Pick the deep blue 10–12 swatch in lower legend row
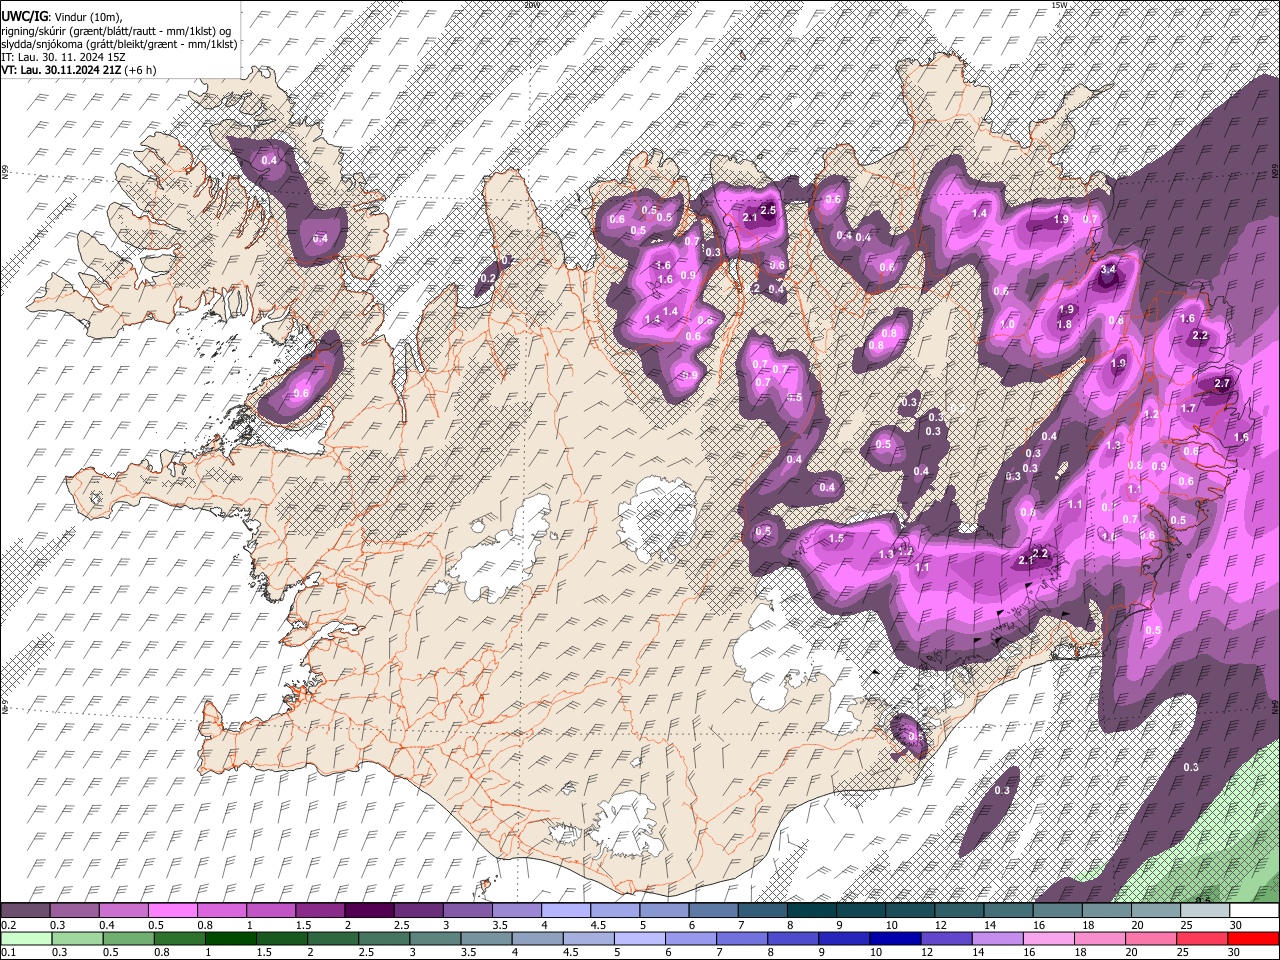This screenshot has width=1280, height=960. pos(895,938)
